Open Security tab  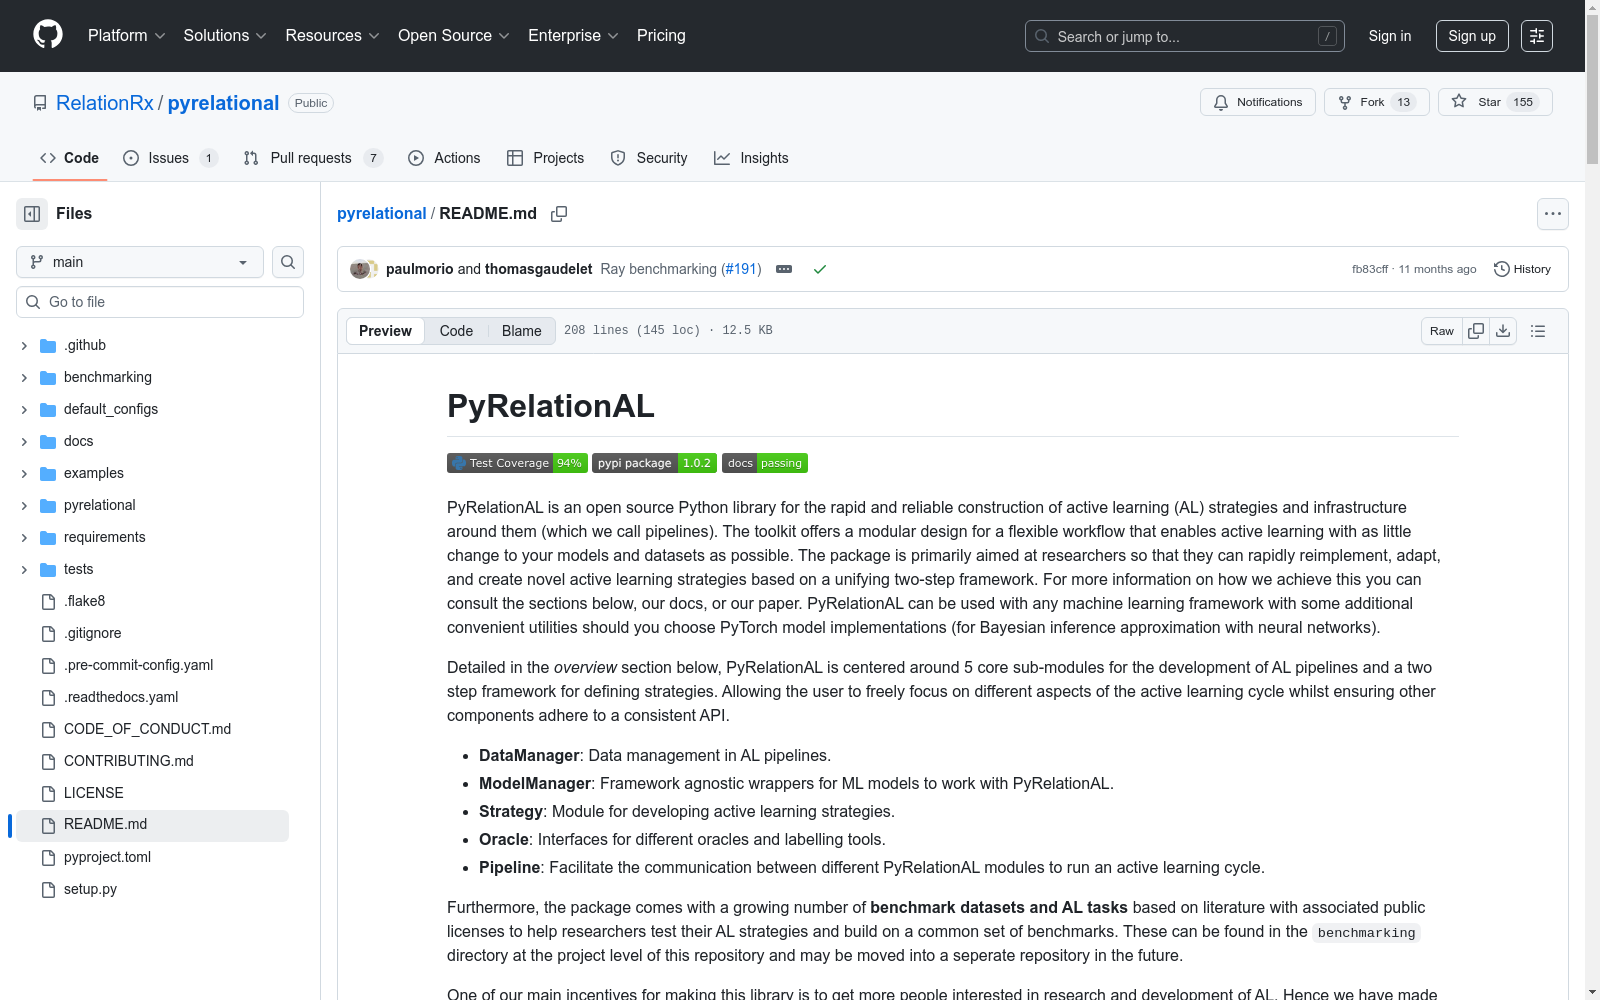[649, 158]
